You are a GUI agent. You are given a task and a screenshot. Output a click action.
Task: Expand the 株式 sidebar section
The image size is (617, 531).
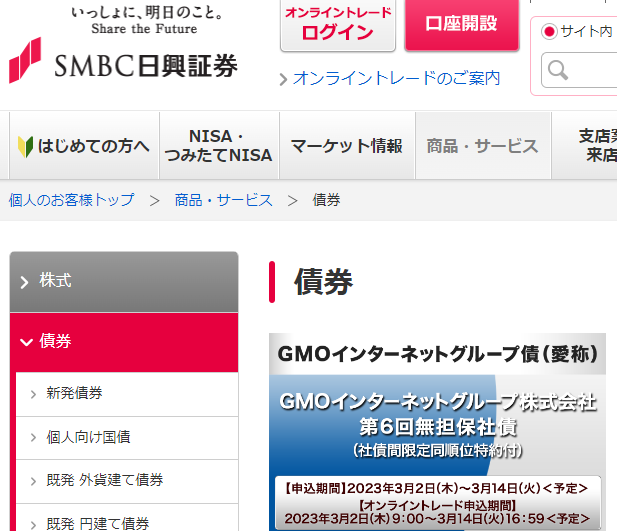tap(124, 282)
